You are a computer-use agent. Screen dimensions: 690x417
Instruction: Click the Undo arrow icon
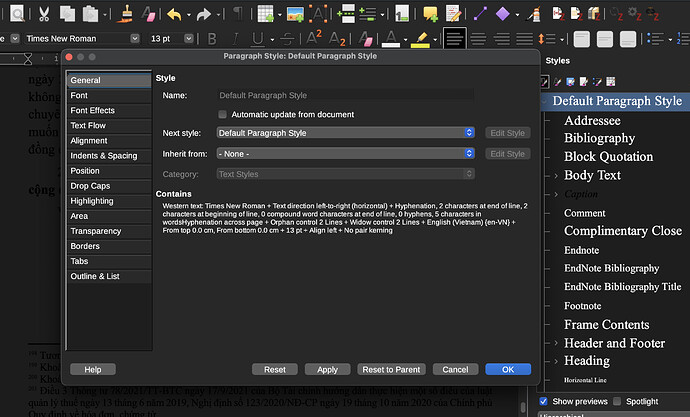click(x=174, y=14)
